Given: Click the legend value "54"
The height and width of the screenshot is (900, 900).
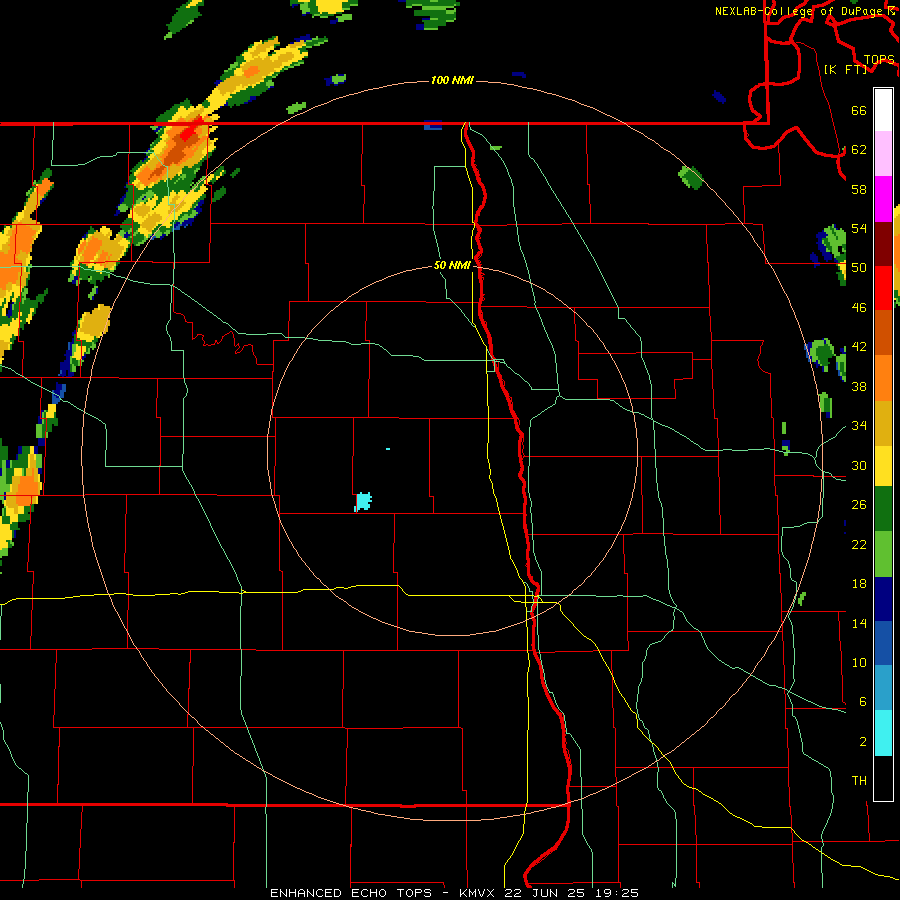Looking at the screenshot, I should tap(859, 228).
